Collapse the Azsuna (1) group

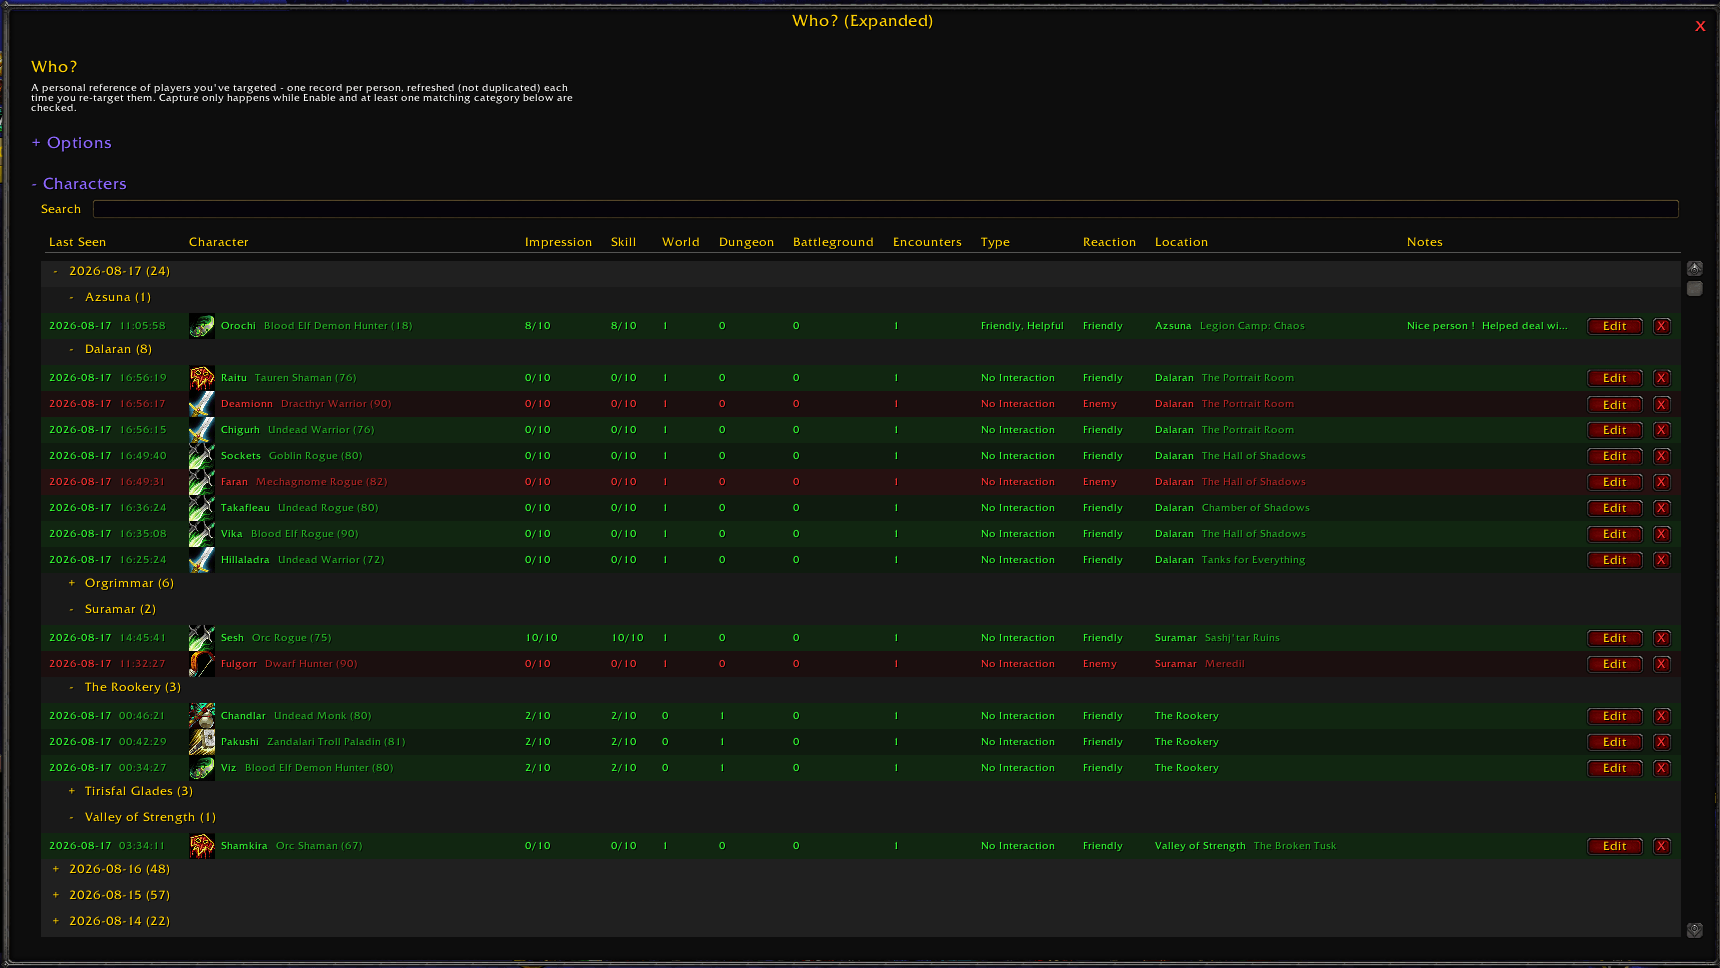(110, 297)
